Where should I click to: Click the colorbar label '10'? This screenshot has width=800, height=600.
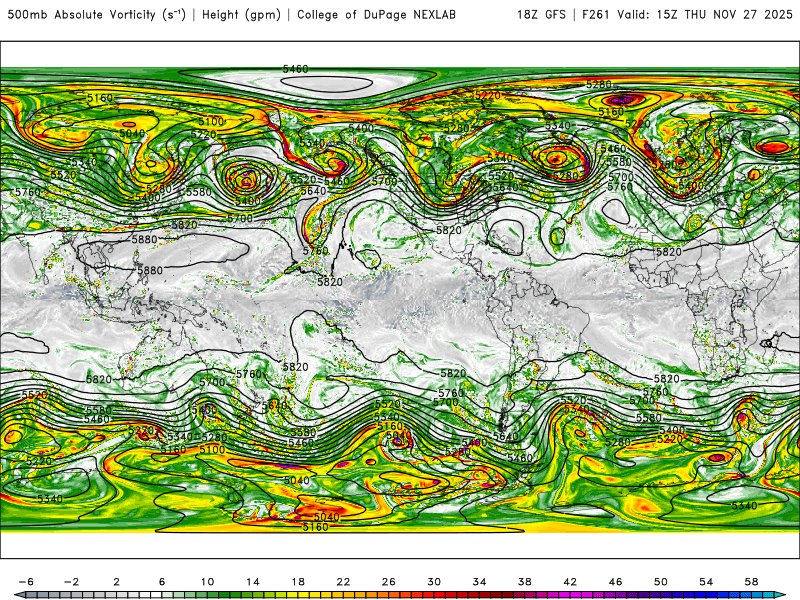[207, 582]
